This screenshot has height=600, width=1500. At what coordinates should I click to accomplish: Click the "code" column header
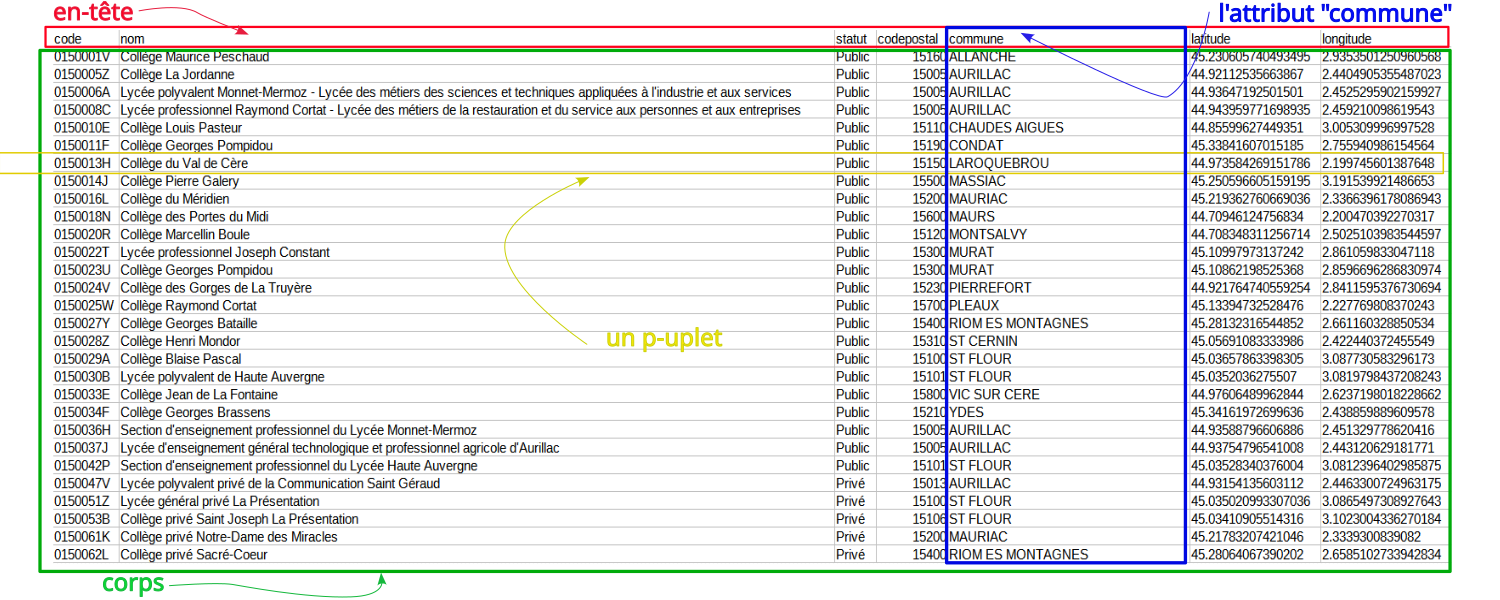point(67,39)
